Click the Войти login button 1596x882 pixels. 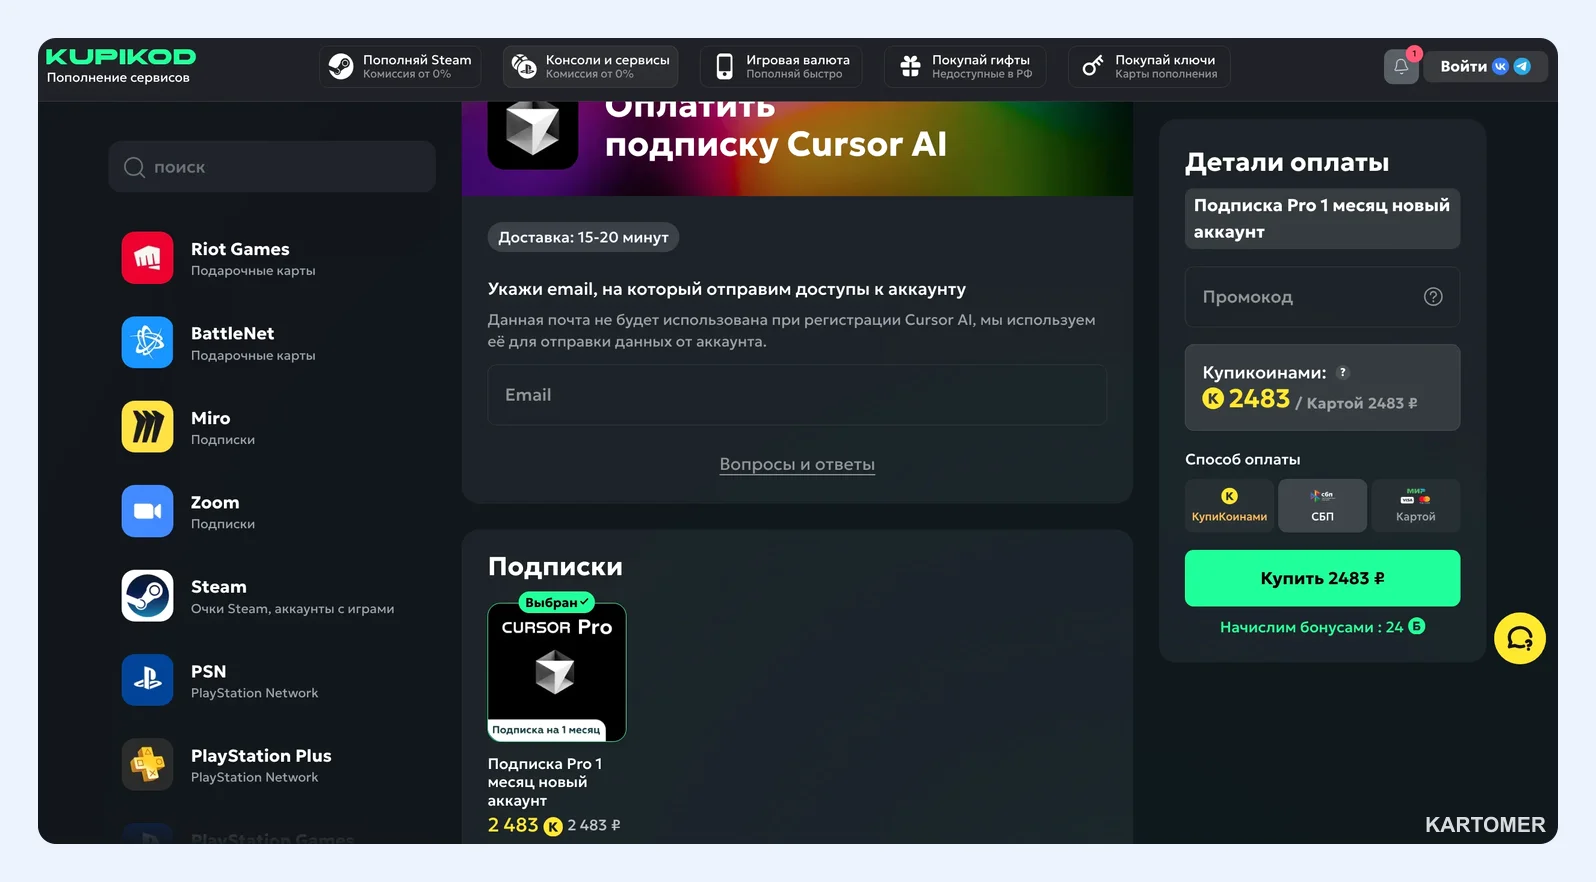(1485, 66)
